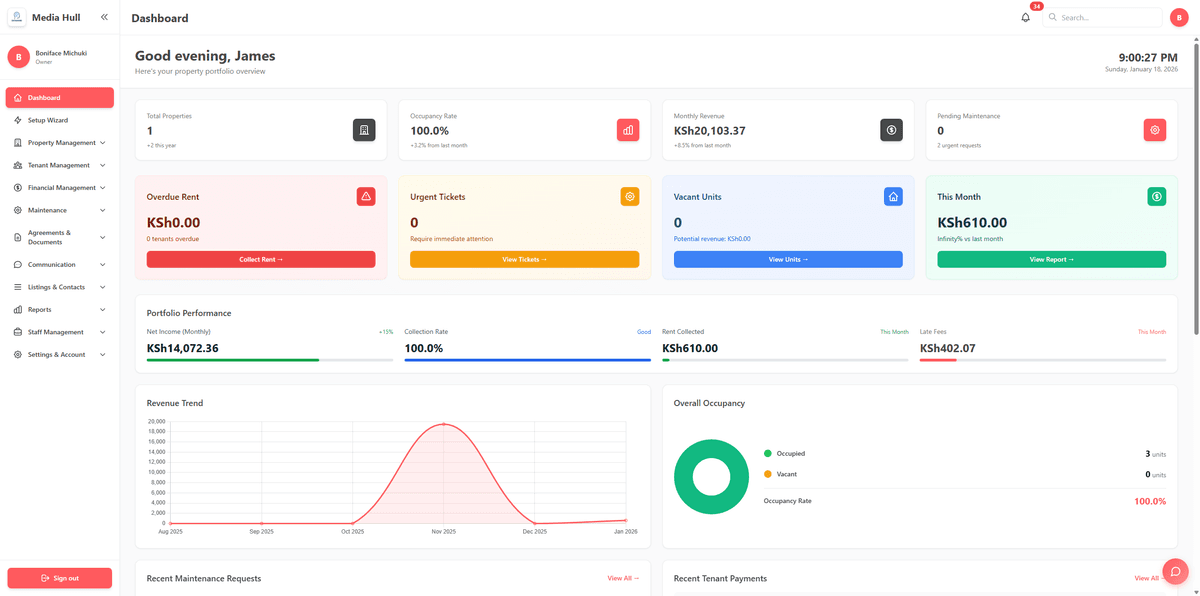Click the Collect Rent button
This screenshot has height=596, width=1200.
pos(261,258)
